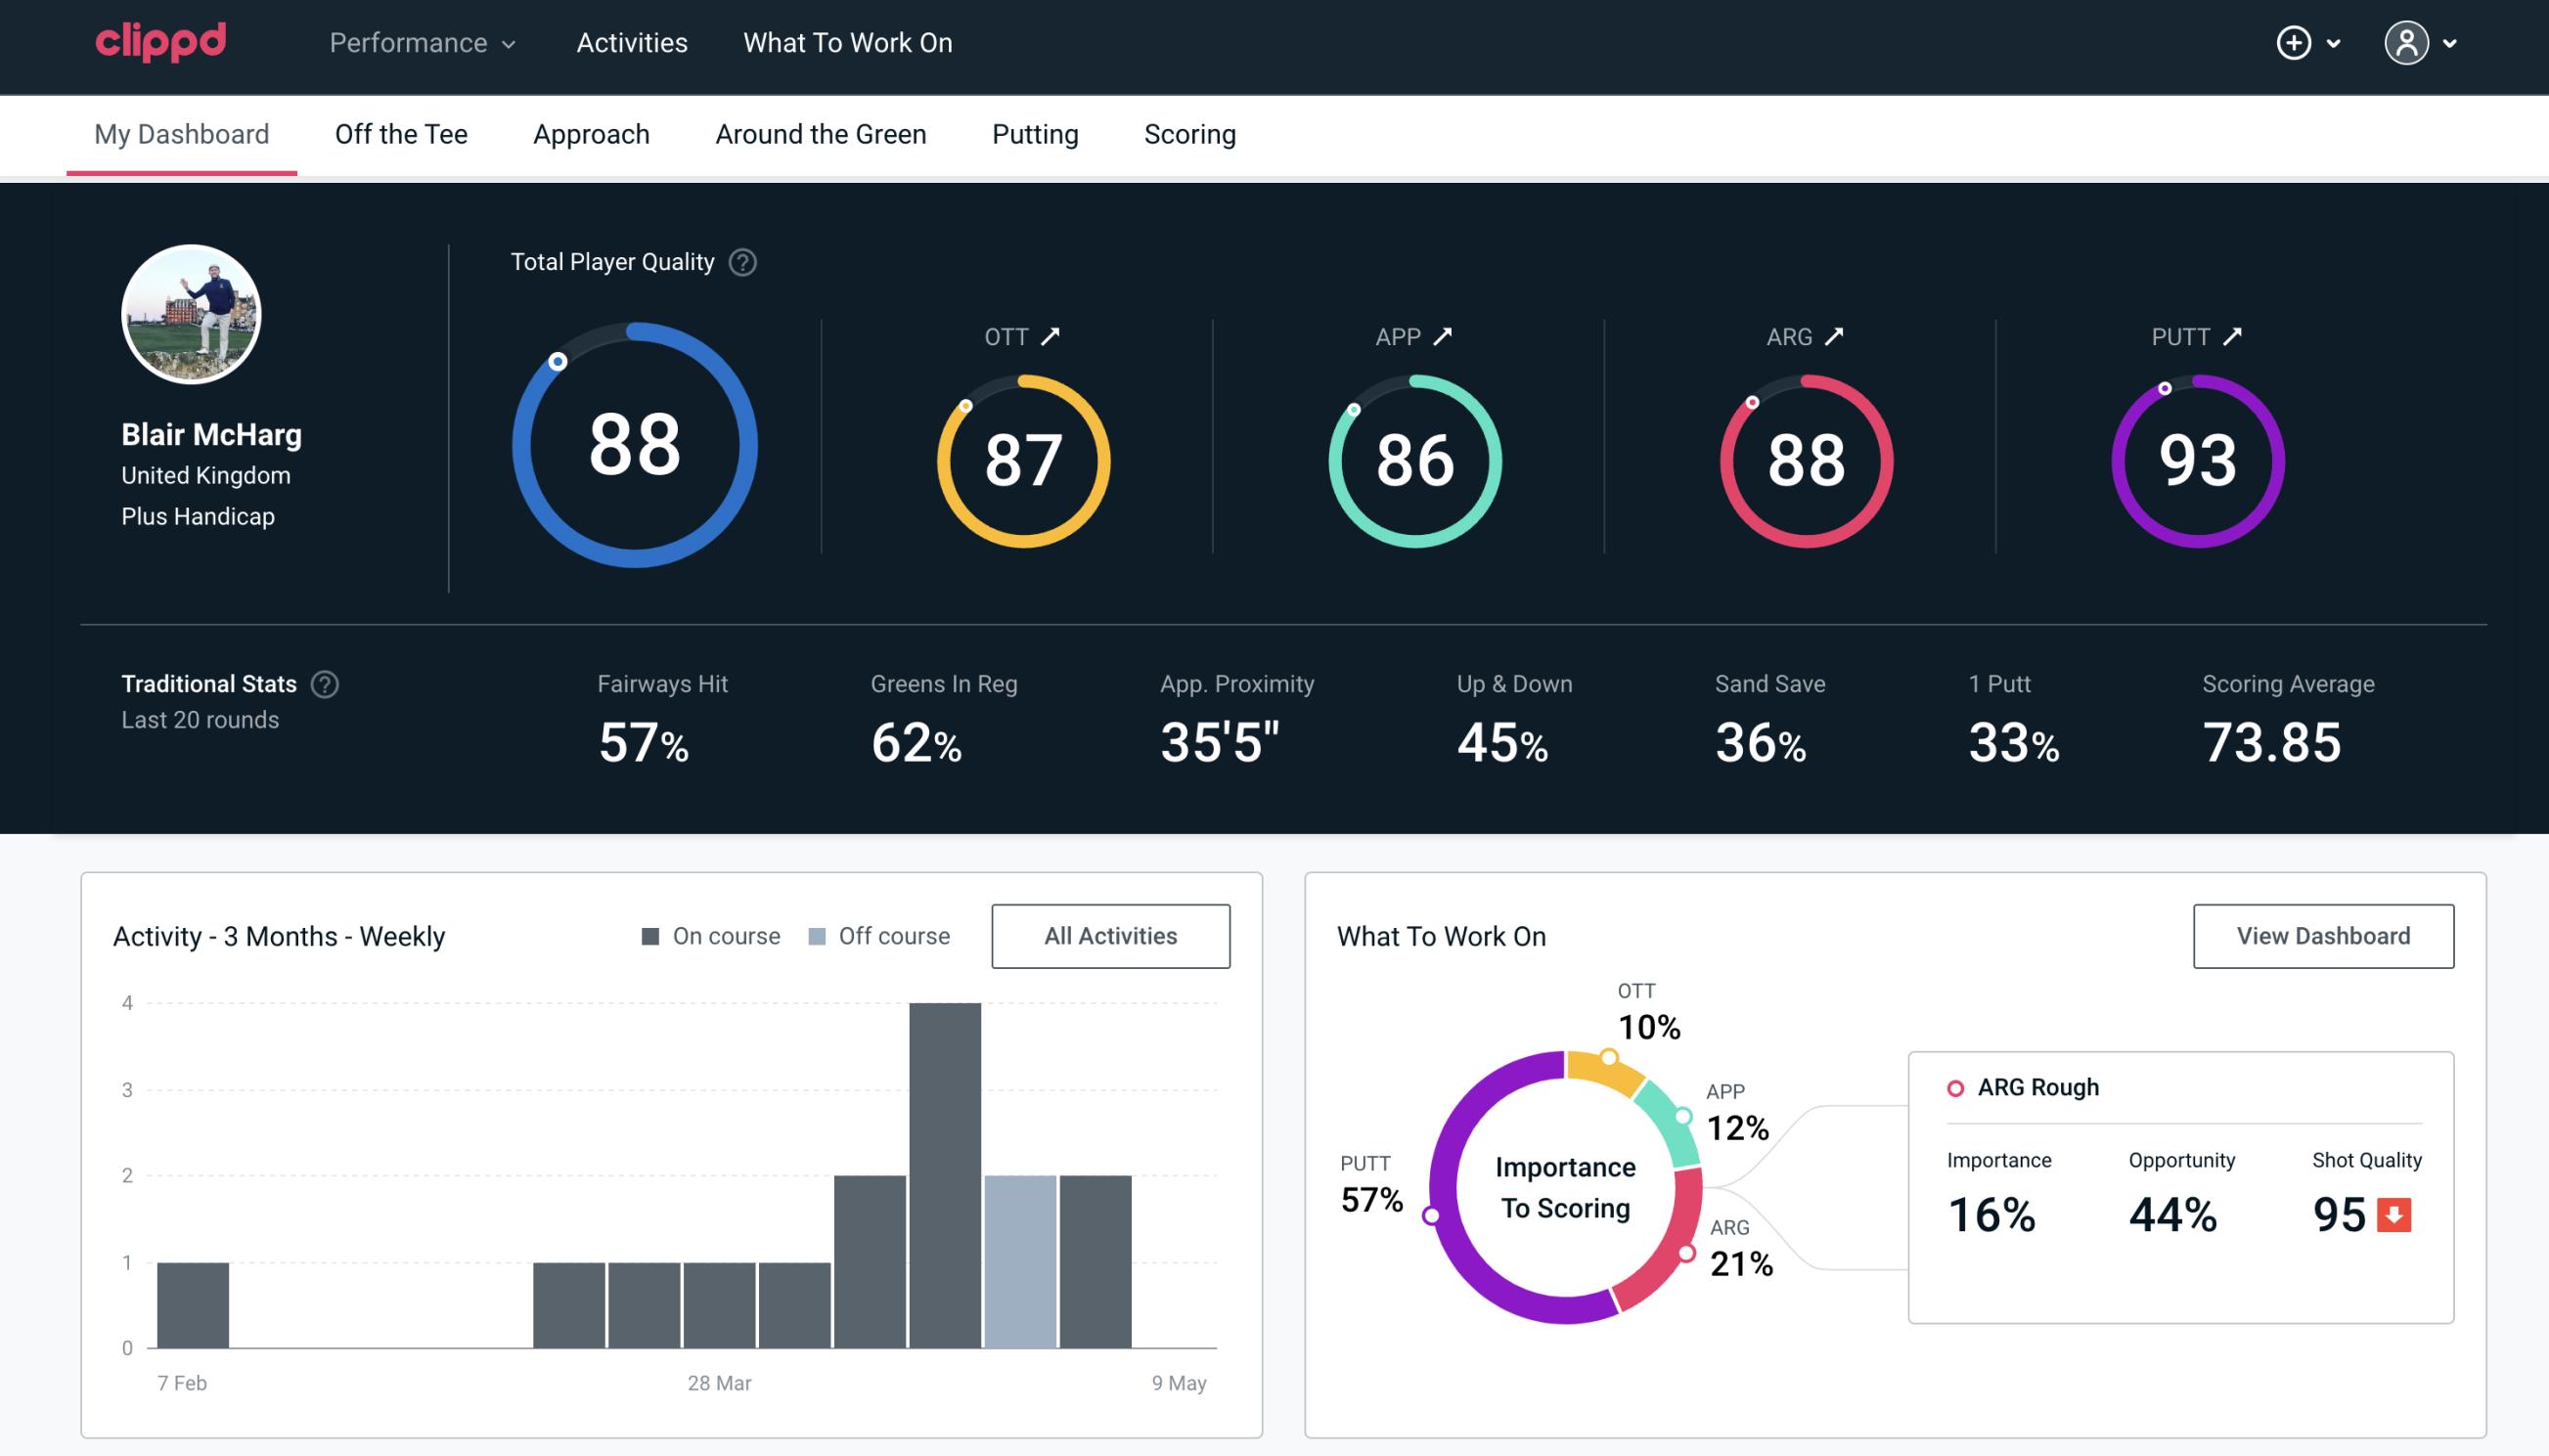Select the Off the Tee tab
The width and height of the screenshot is (2549, 1456).
point(403,133)
